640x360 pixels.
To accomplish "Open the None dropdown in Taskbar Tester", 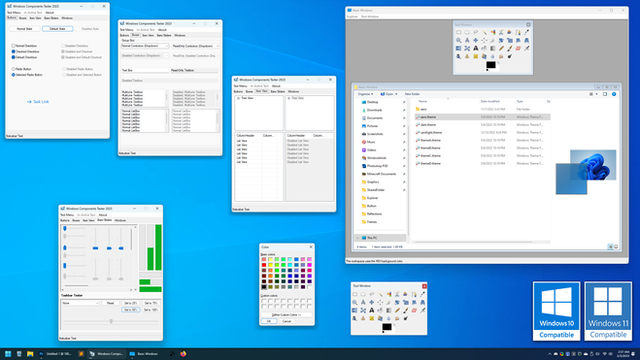I will pyautogui.click(x=80, y=303).
